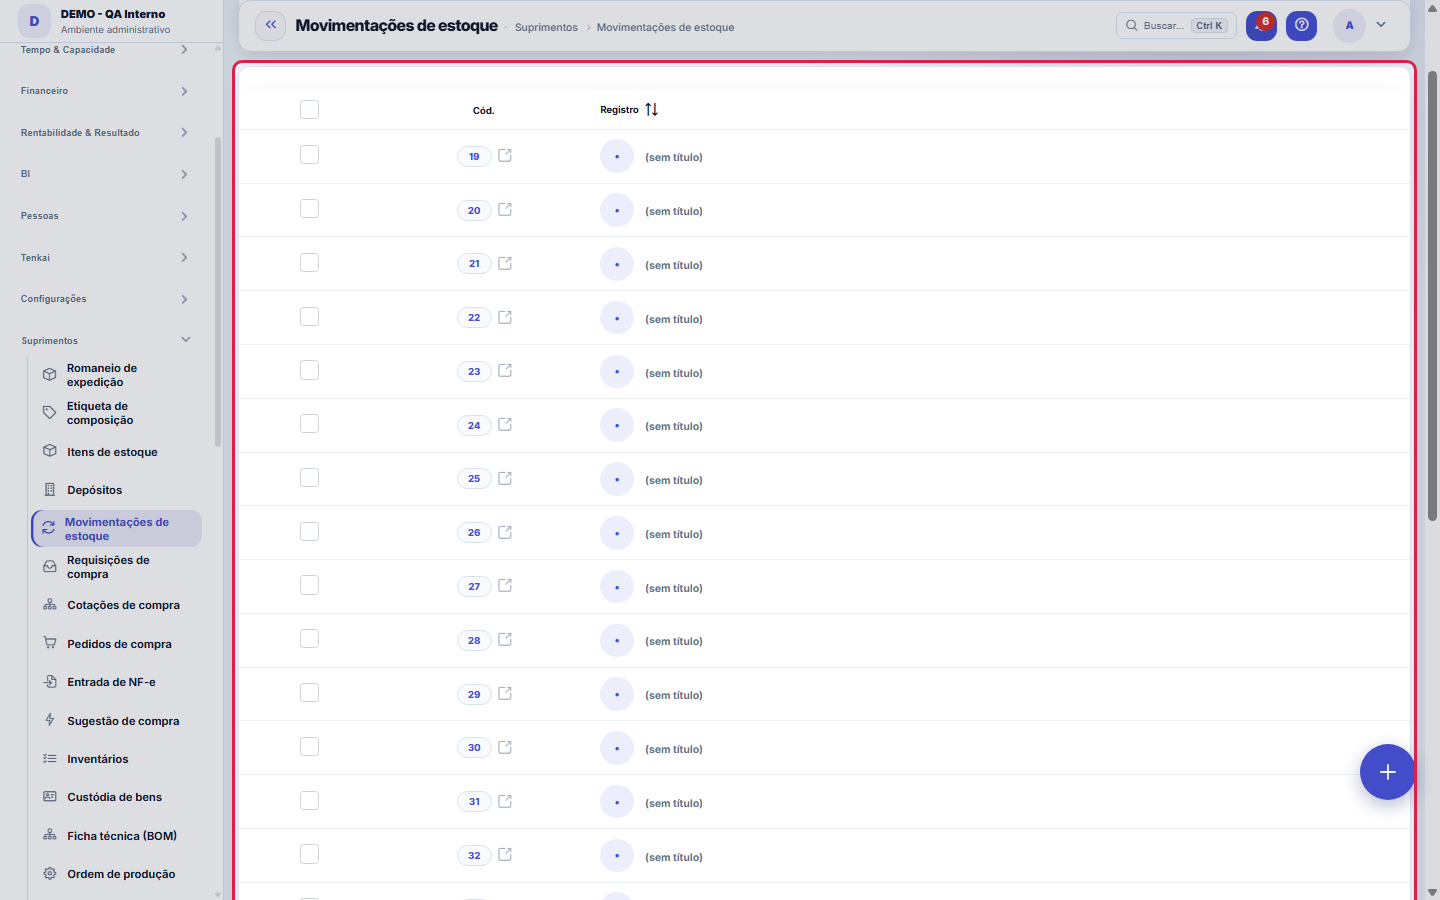Screen dimensions: 1440x900
Task: Click the Registro sort arrows icon
Action: 652,109
